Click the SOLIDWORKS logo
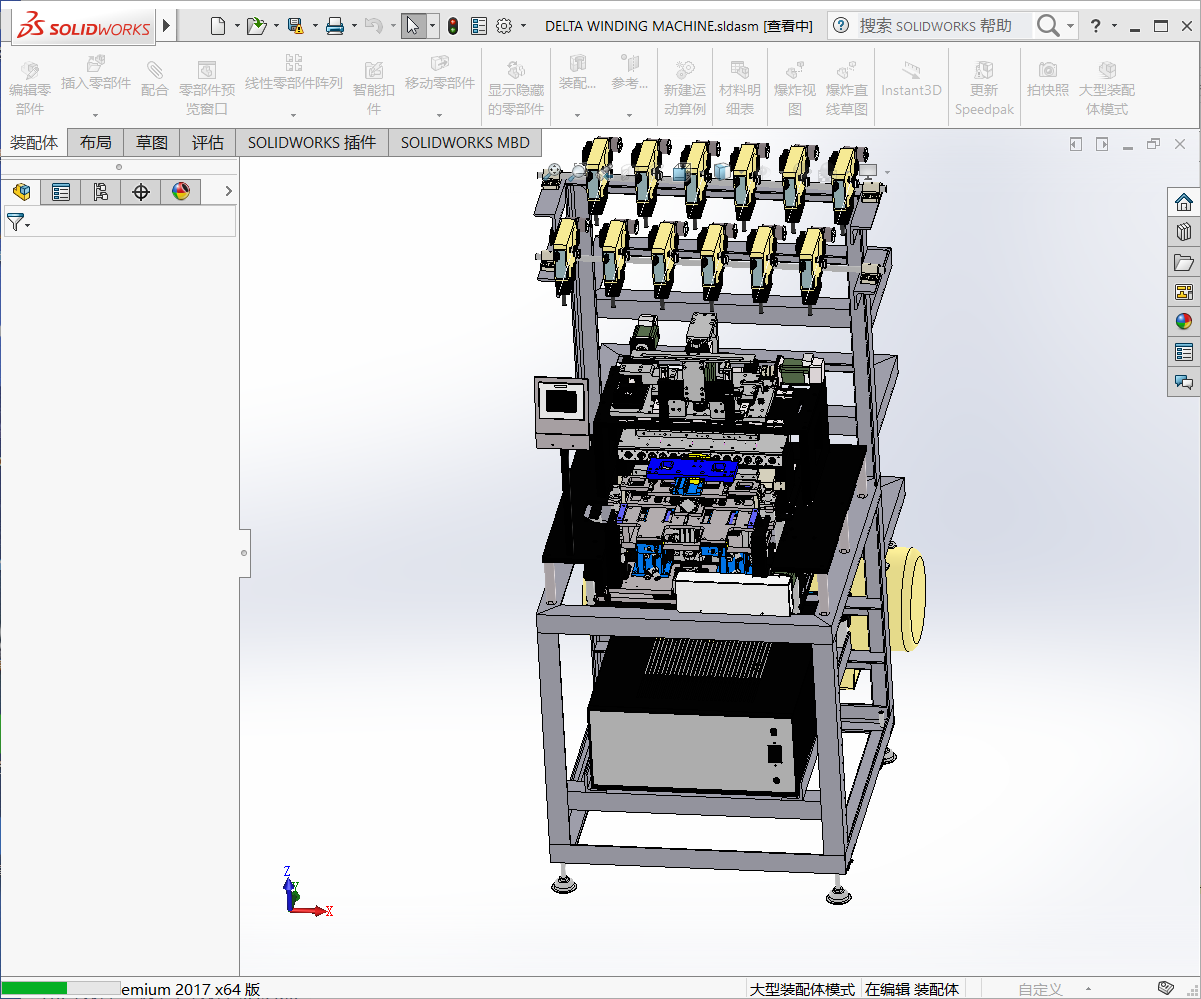Screen dimensions: 1201x999 [x=85, y=26]
